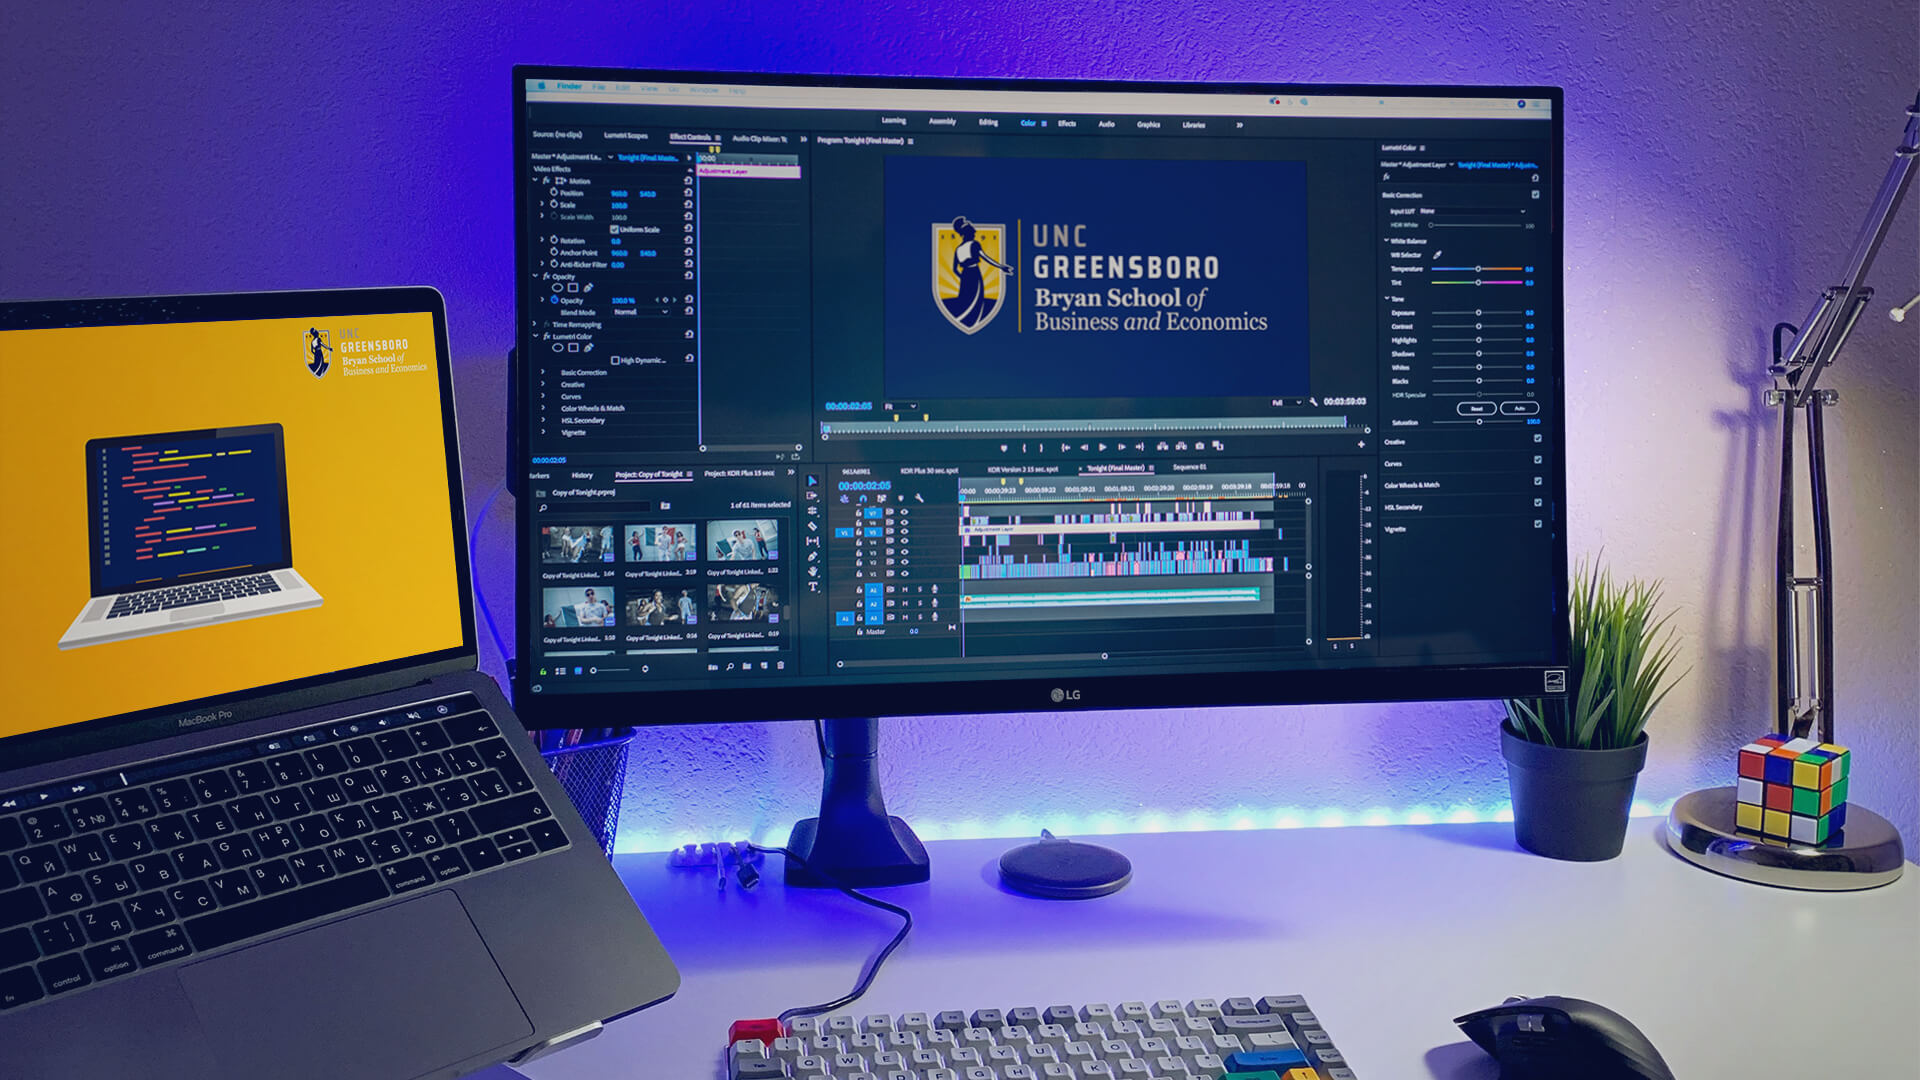
Task: Select the Pen tool in the tools panel
Action: pos(812,557)
